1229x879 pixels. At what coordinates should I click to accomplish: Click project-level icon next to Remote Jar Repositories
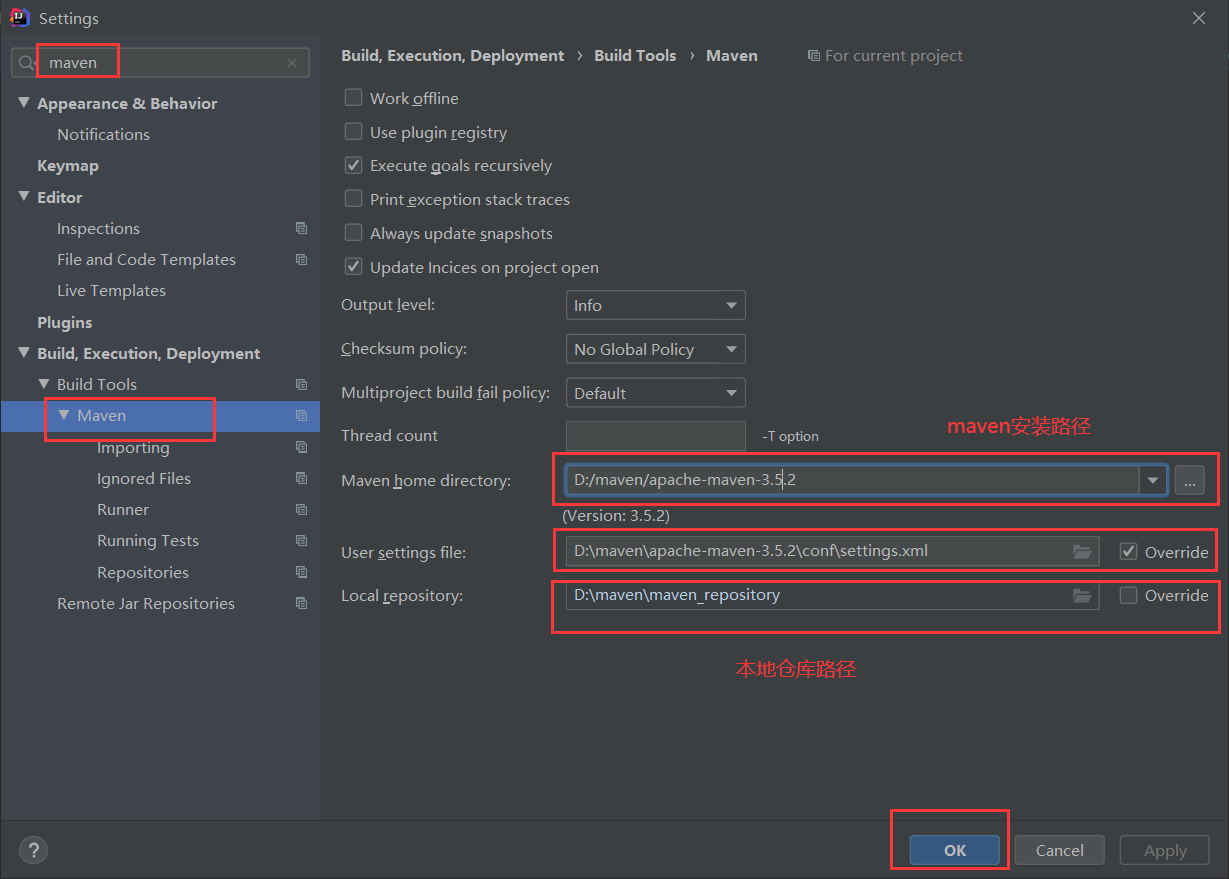click(x=301, y=603)
